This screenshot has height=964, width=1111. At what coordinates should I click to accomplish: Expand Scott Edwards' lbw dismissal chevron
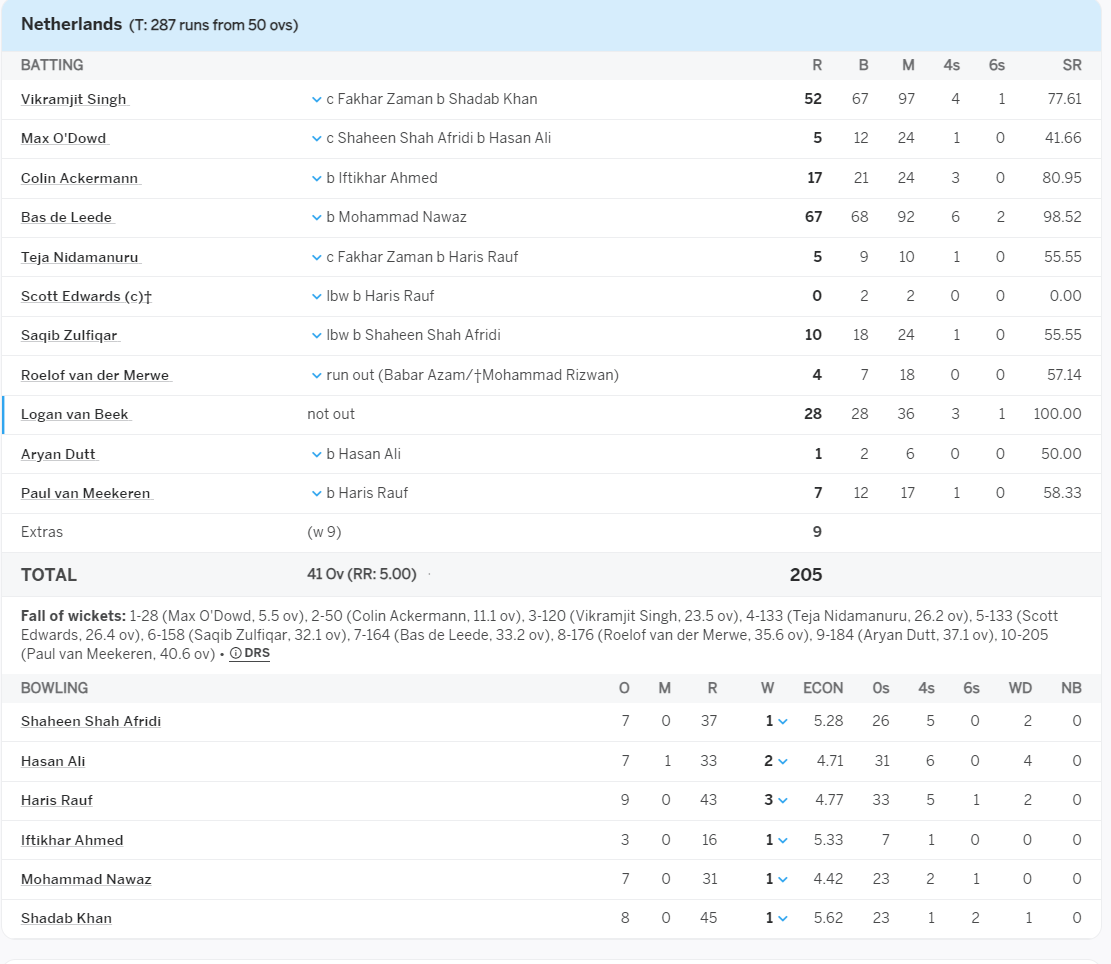tap(316, 296)
